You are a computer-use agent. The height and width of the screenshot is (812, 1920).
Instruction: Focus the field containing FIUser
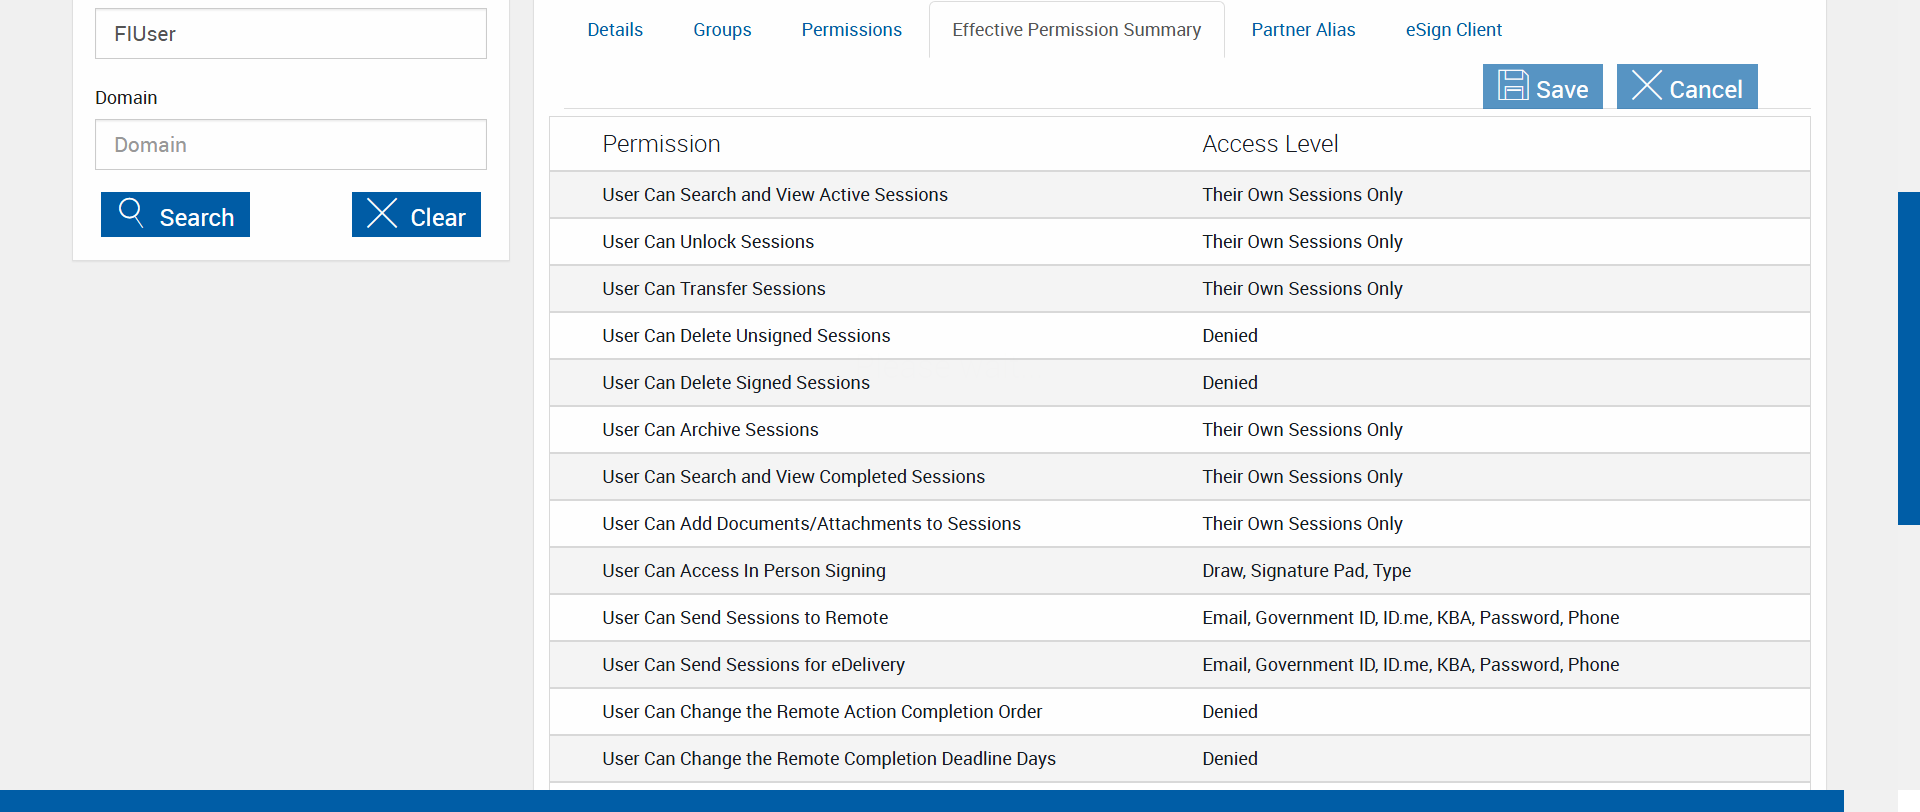(290, 34)
